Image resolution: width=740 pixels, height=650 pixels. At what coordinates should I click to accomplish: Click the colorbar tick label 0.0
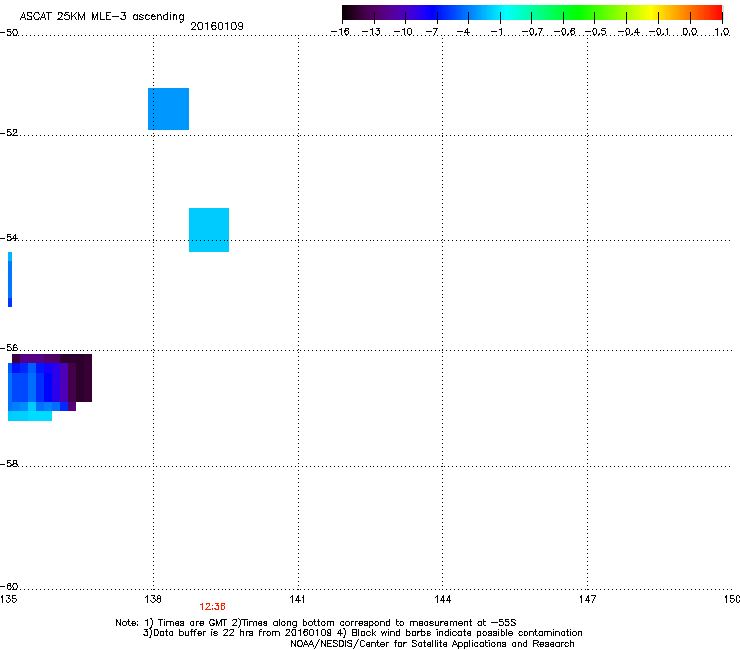pyautogui.click(x=690, y=32)
